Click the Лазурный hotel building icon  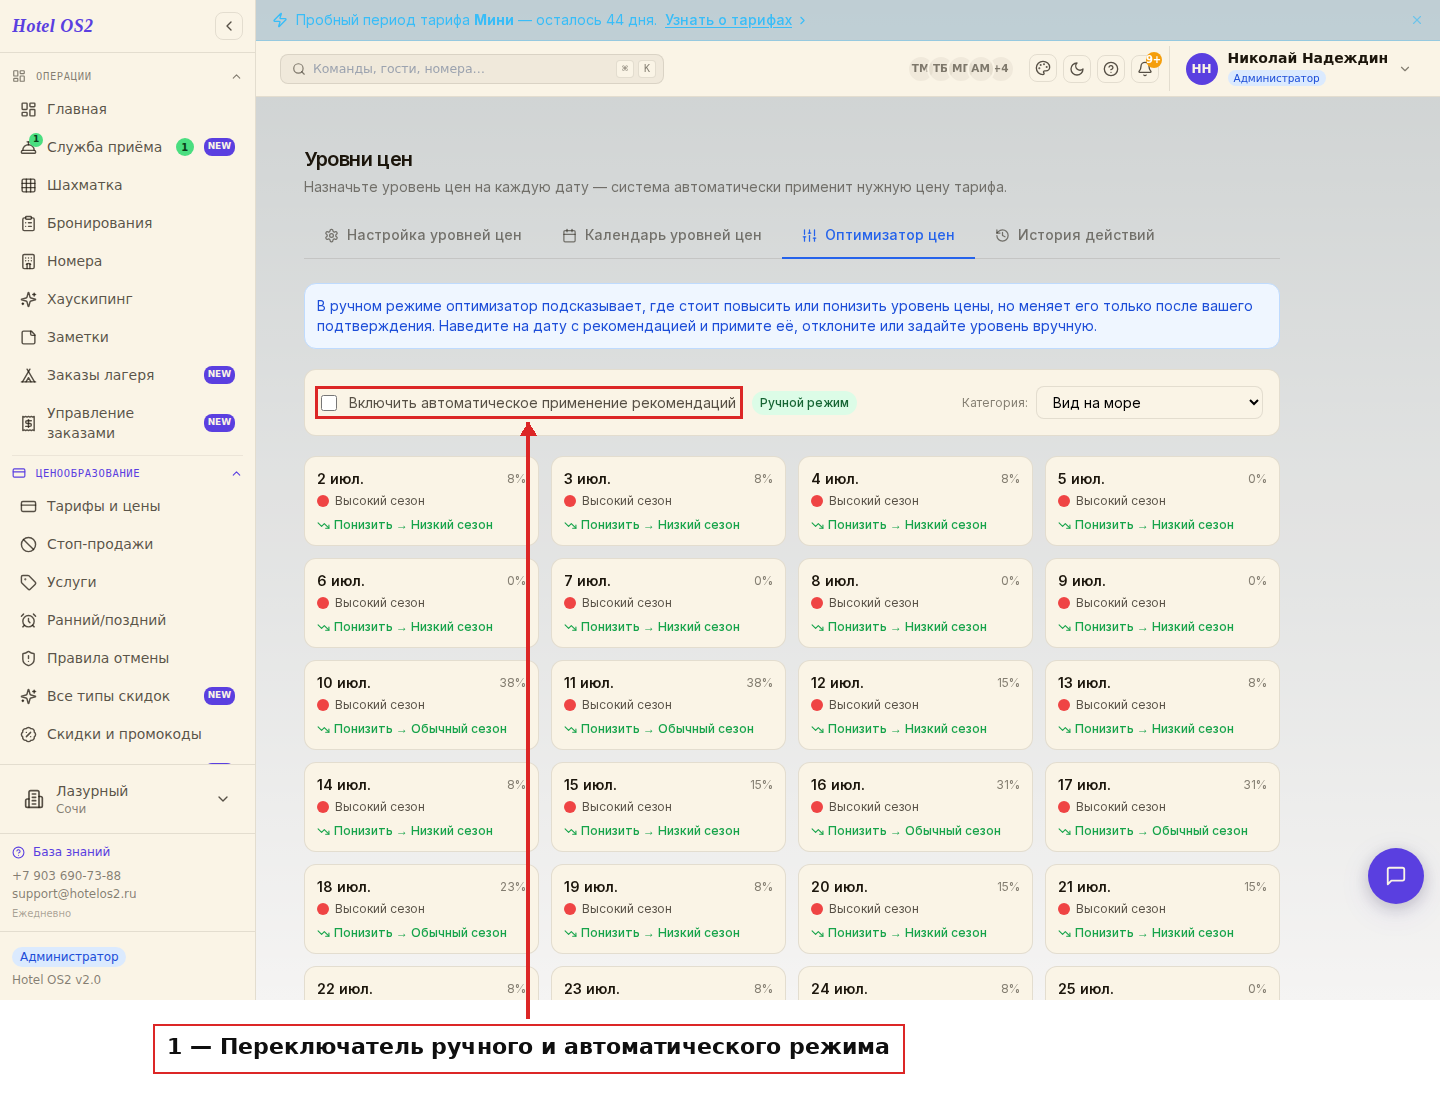coord(34,799)
